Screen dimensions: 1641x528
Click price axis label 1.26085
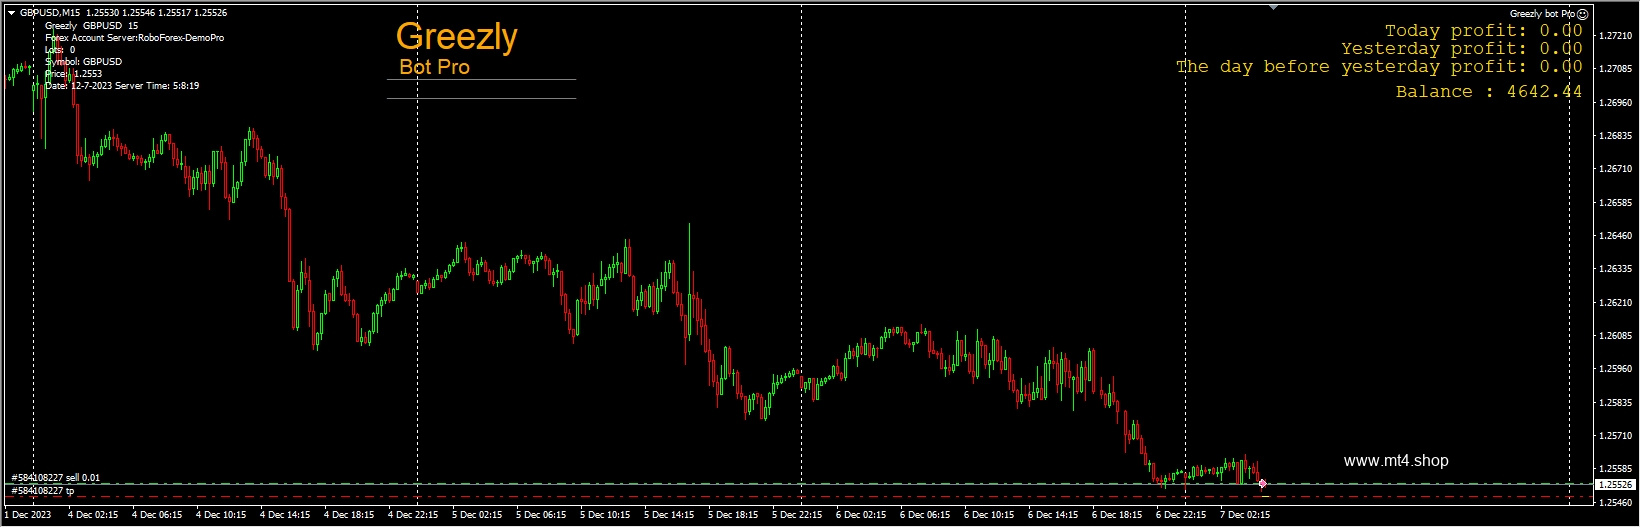[x=1616, y=336]
